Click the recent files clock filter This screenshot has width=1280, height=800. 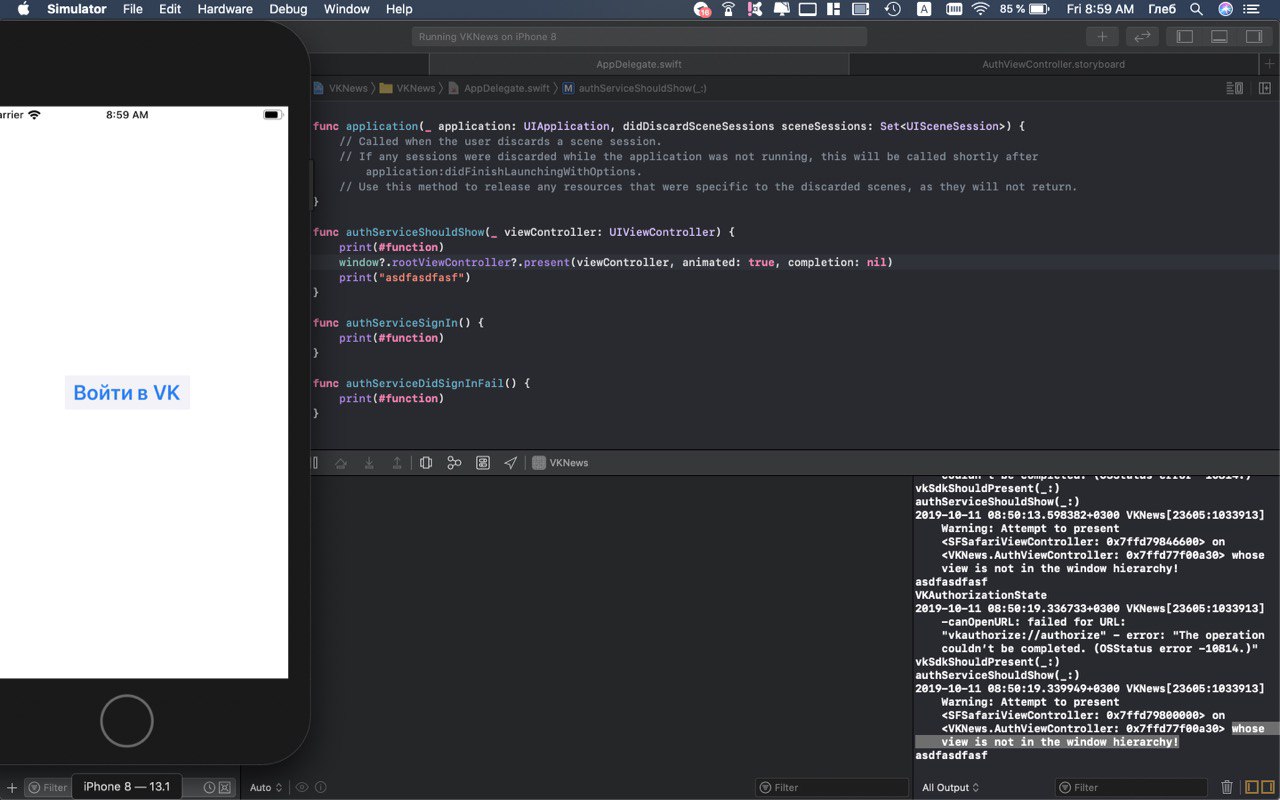pos(209,788)
